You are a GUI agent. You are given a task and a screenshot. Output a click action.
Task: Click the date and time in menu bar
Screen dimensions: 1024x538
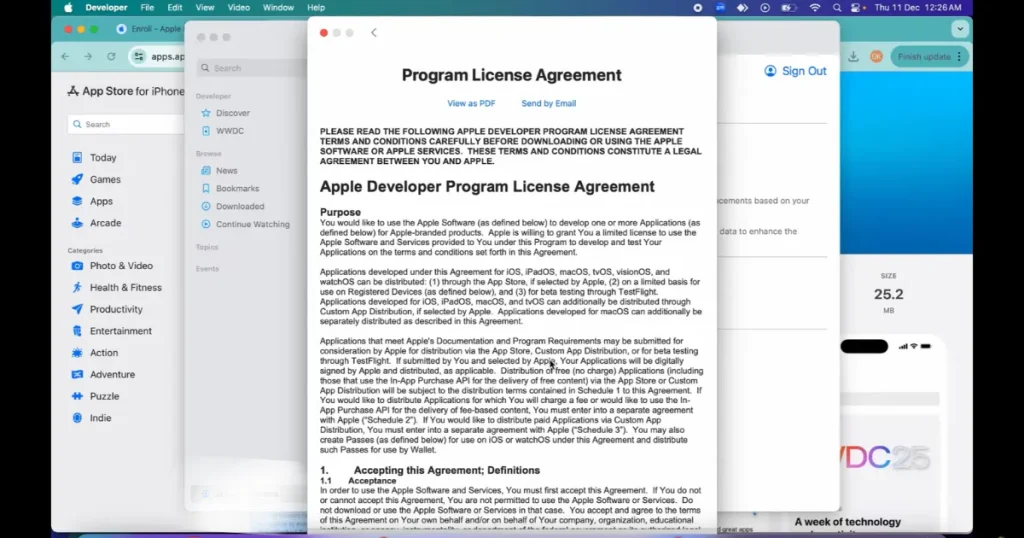918,8
